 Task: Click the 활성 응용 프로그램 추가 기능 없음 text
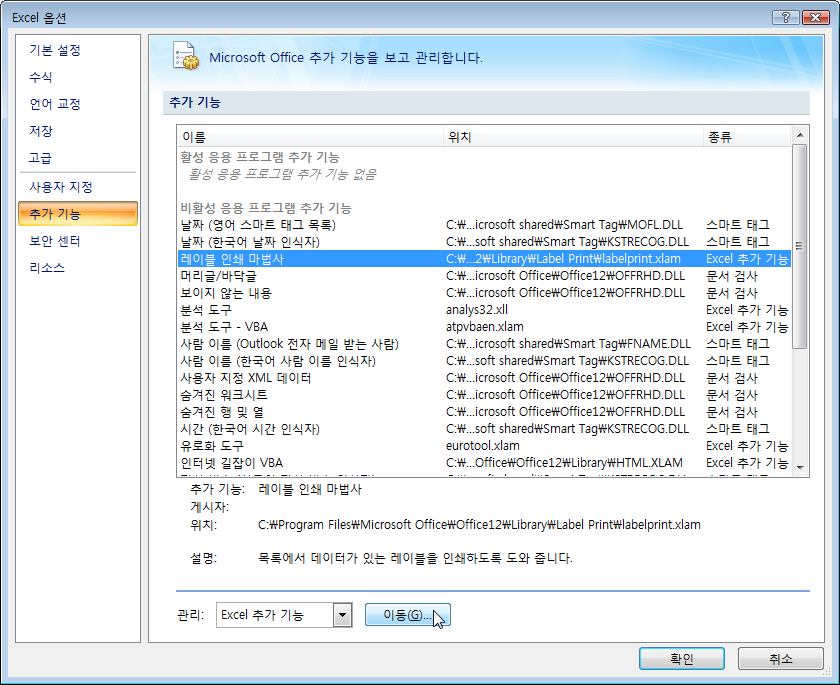pos(282,174)
